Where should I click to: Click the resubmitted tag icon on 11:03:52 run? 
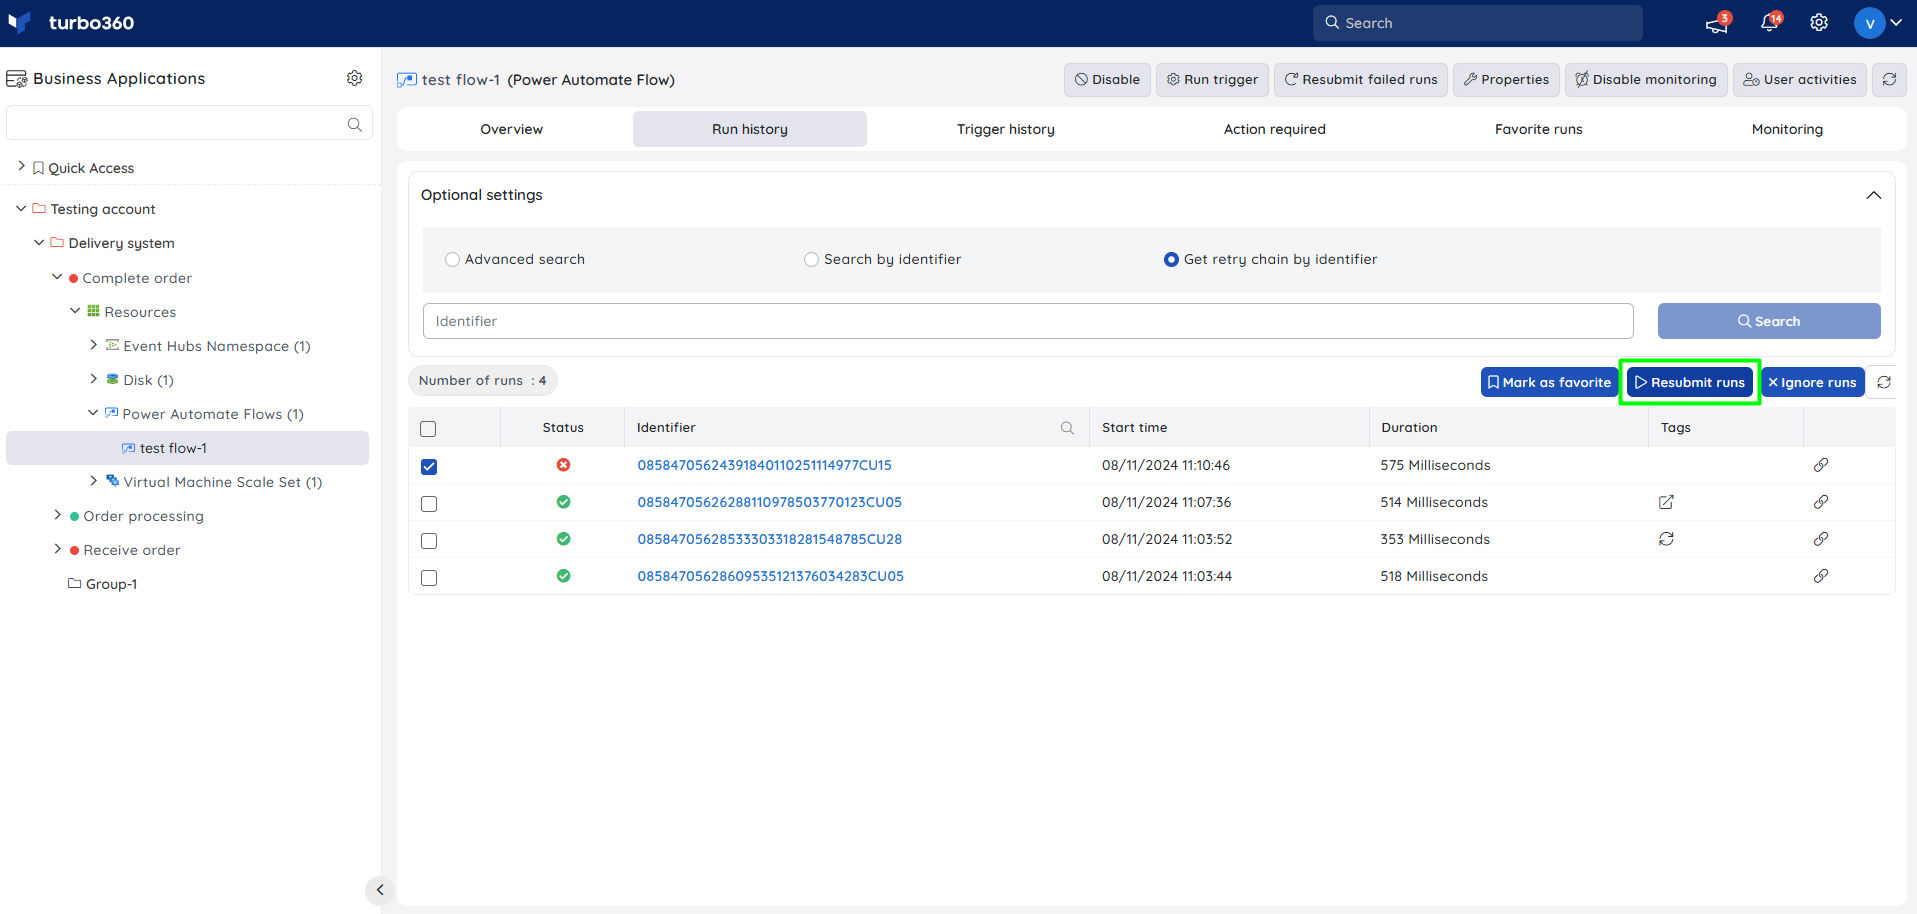(x=1666, y=539)
